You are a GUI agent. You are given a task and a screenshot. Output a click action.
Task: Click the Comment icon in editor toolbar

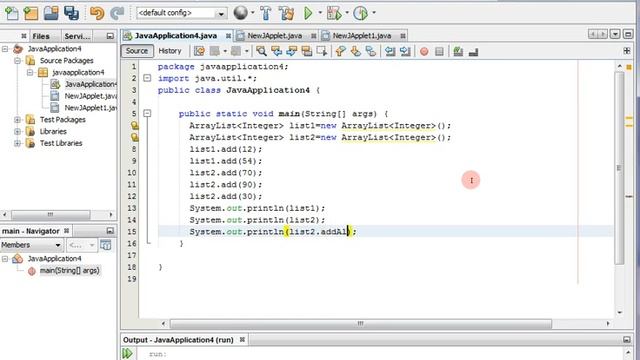click(458, 51)
